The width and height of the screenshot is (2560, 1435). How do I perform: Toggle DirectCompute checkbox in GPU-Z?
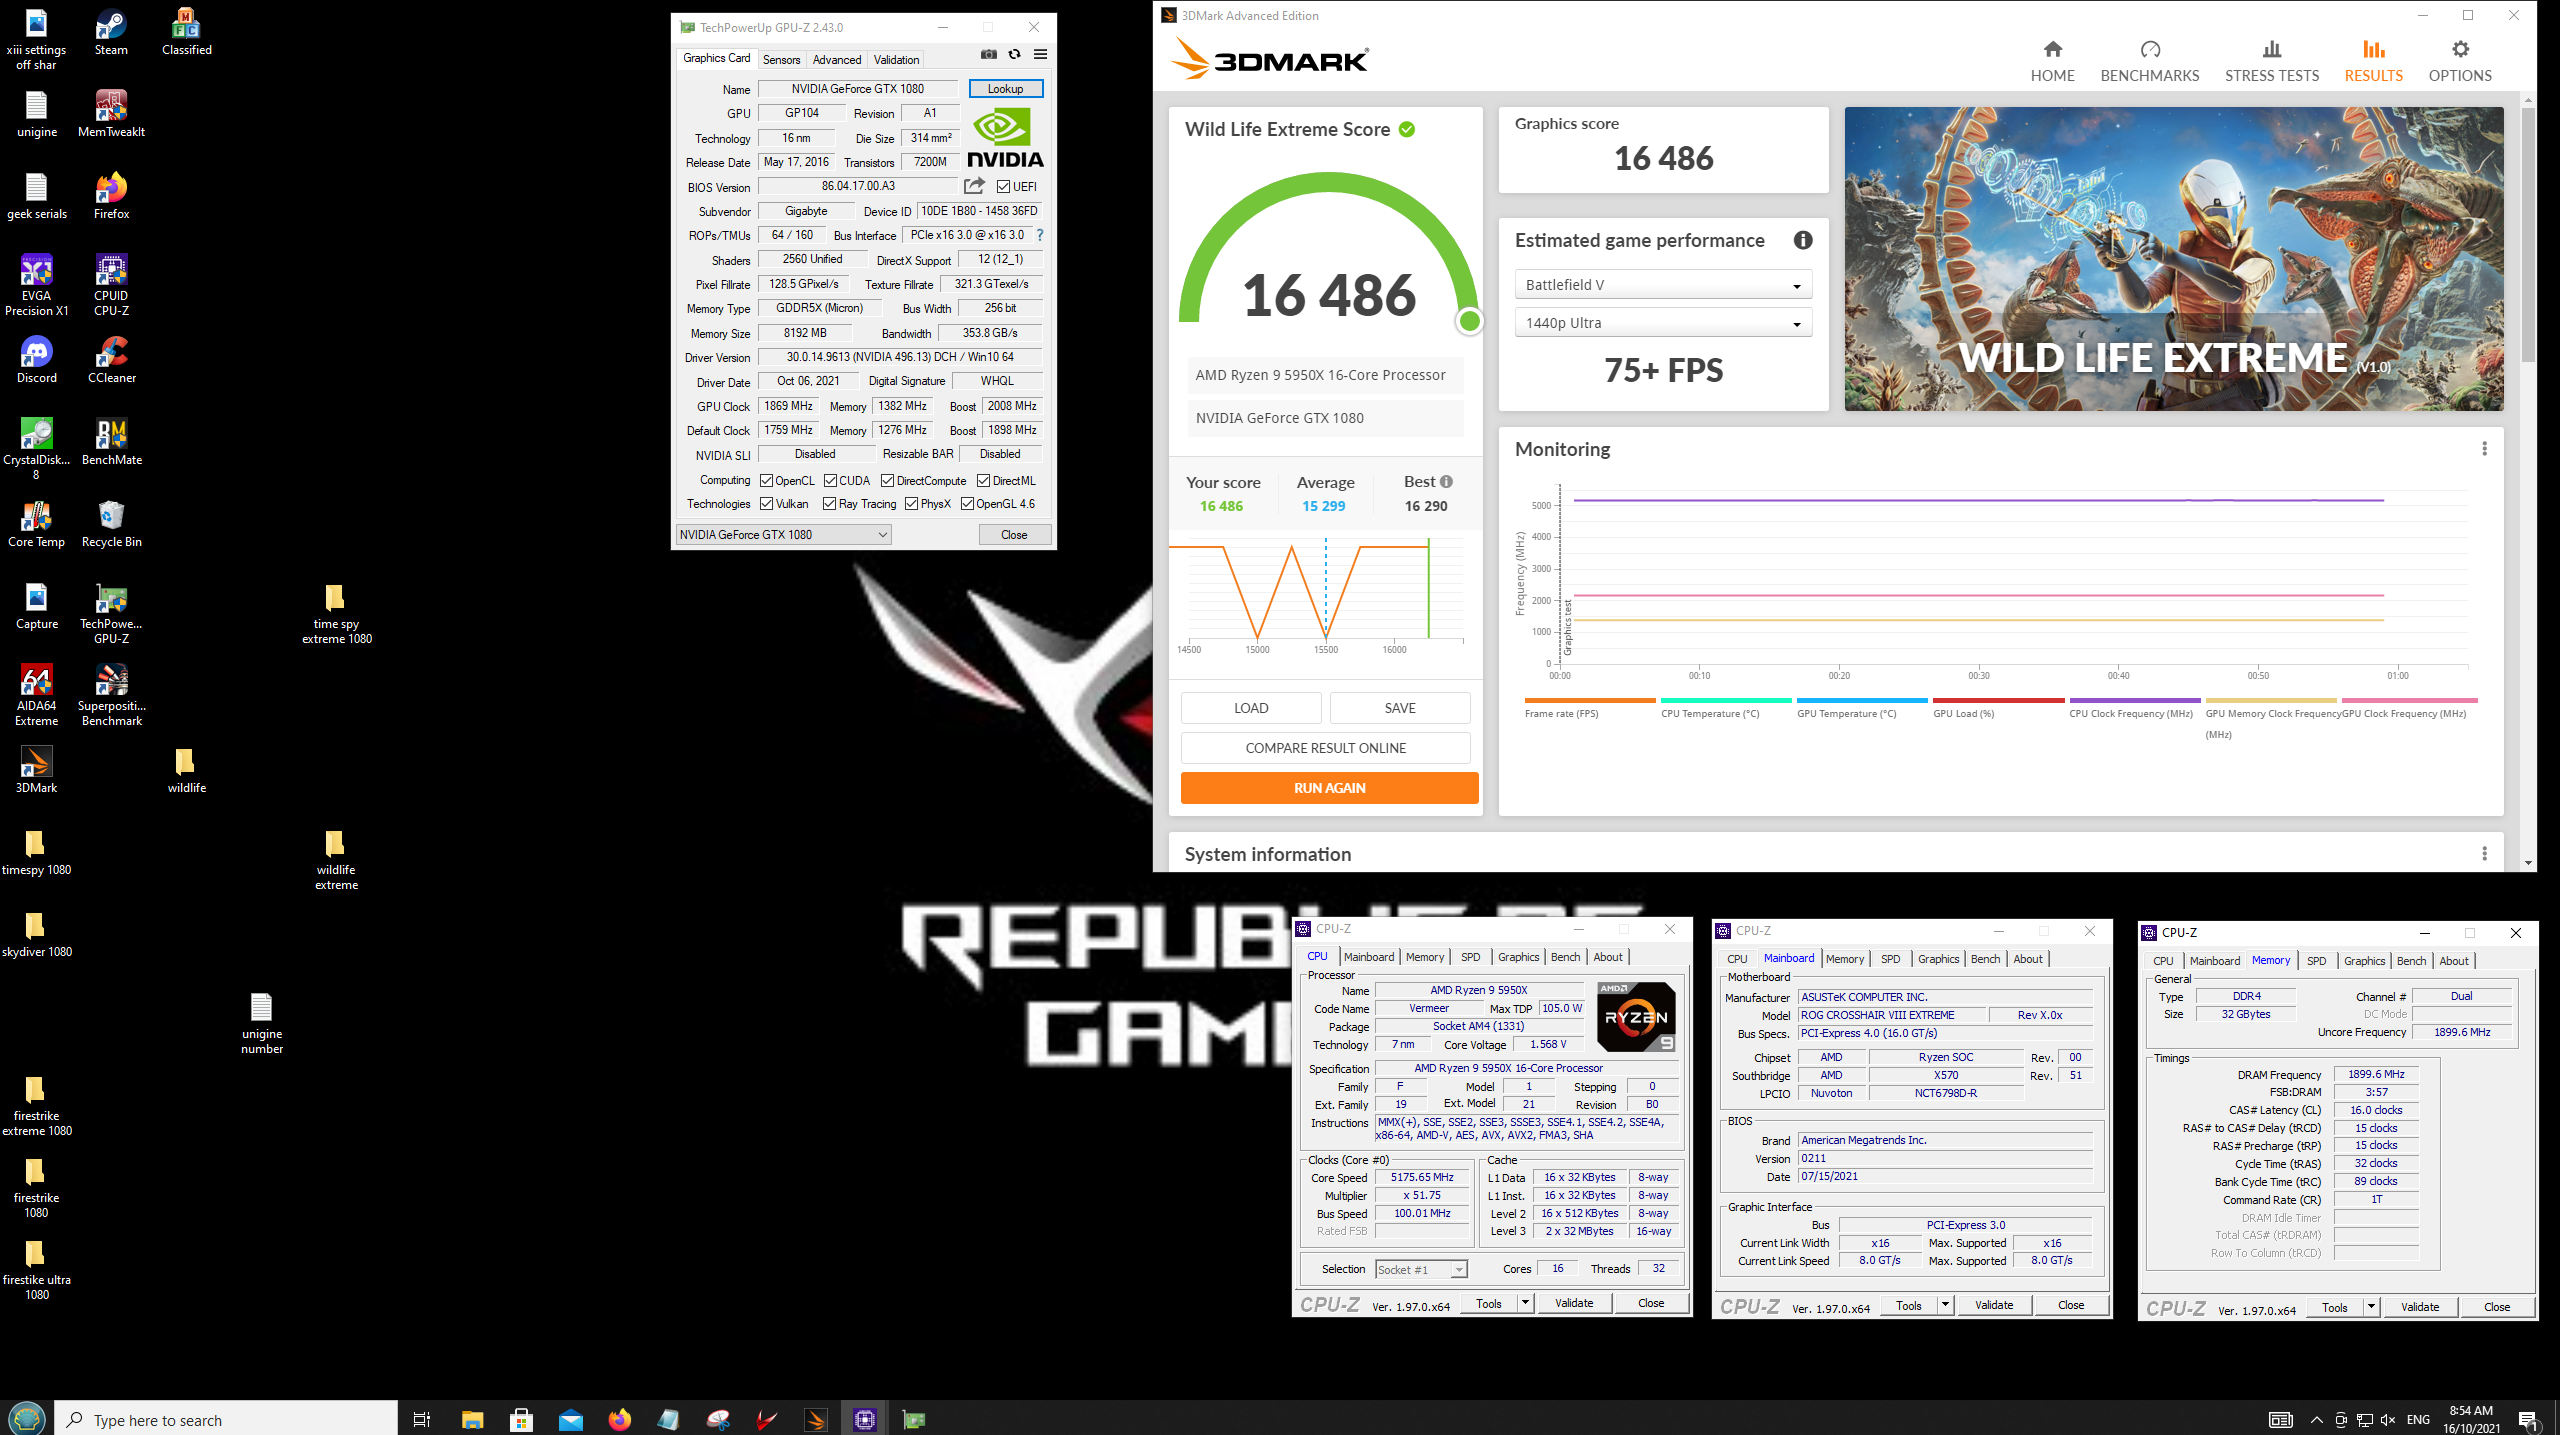[887, 481]
